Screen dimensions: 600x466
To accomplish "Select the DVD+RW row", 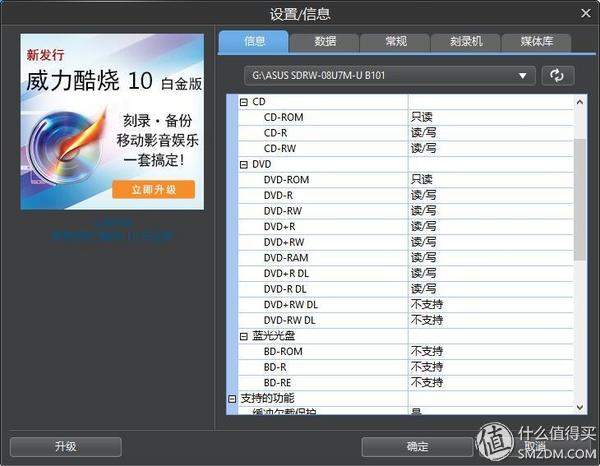I will click(406, 243).
